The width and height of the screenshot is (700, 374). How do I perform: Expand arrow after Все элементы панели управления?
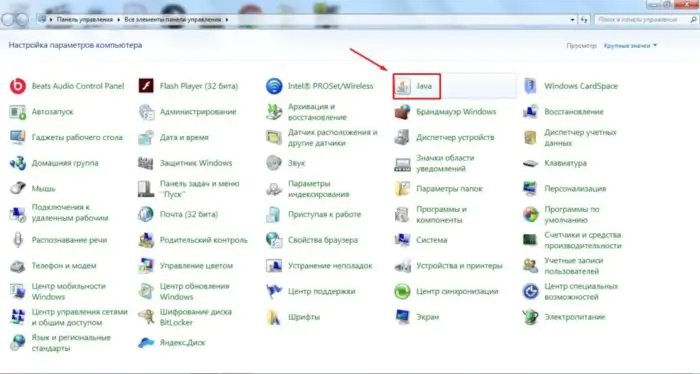tap(227, 20)
